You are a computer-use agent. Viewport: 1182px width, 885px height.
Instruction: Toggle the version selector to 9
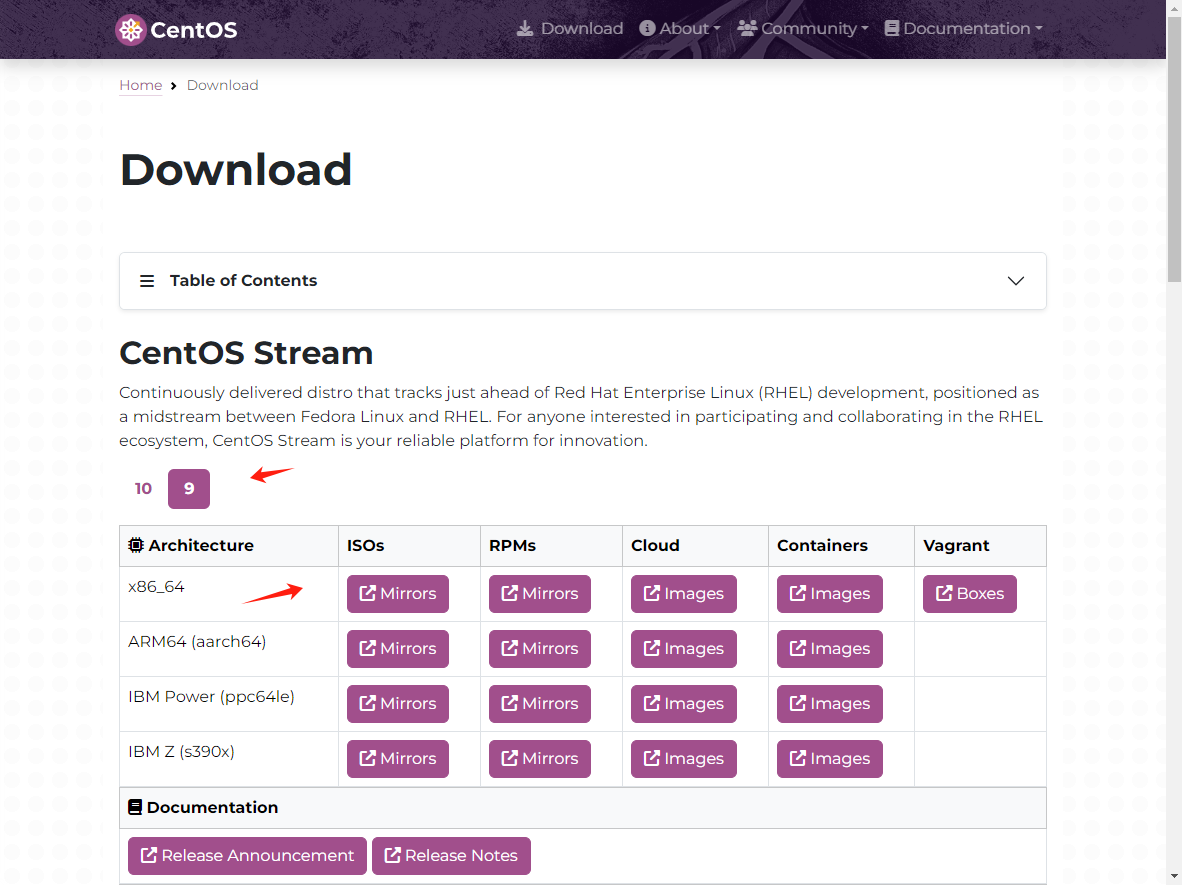pos(189,488)
